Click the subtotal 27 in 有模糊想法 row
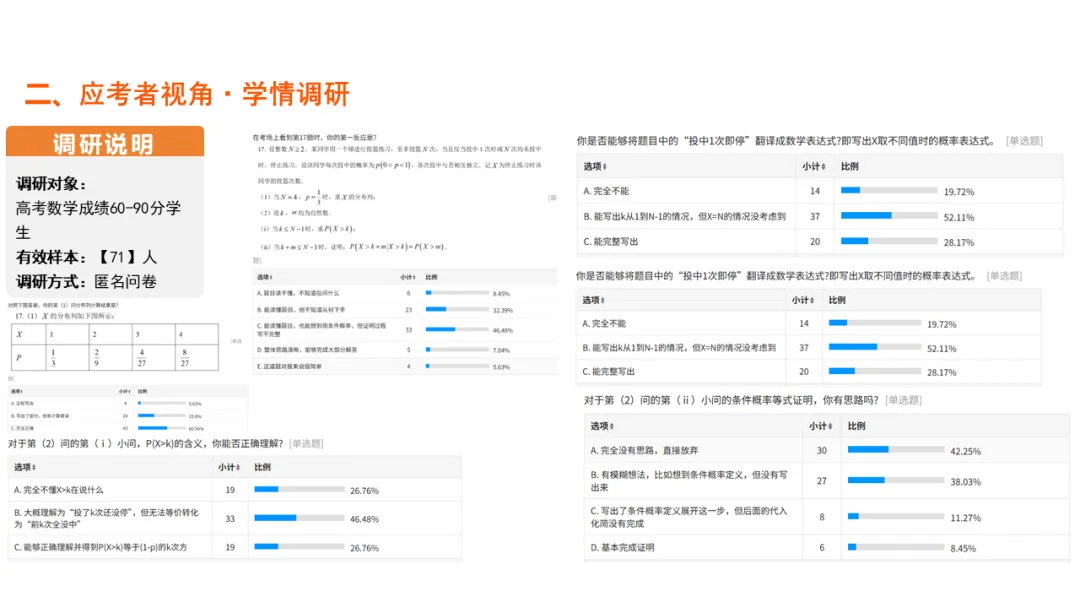 click(822, 481)
